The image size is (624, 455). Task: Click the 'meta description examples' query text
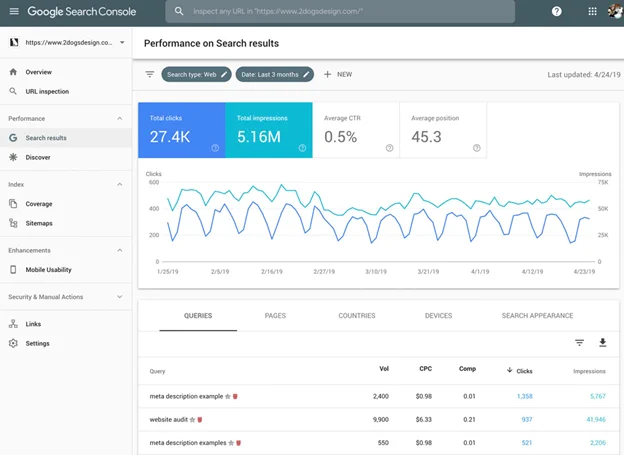[x=188, y=443]
